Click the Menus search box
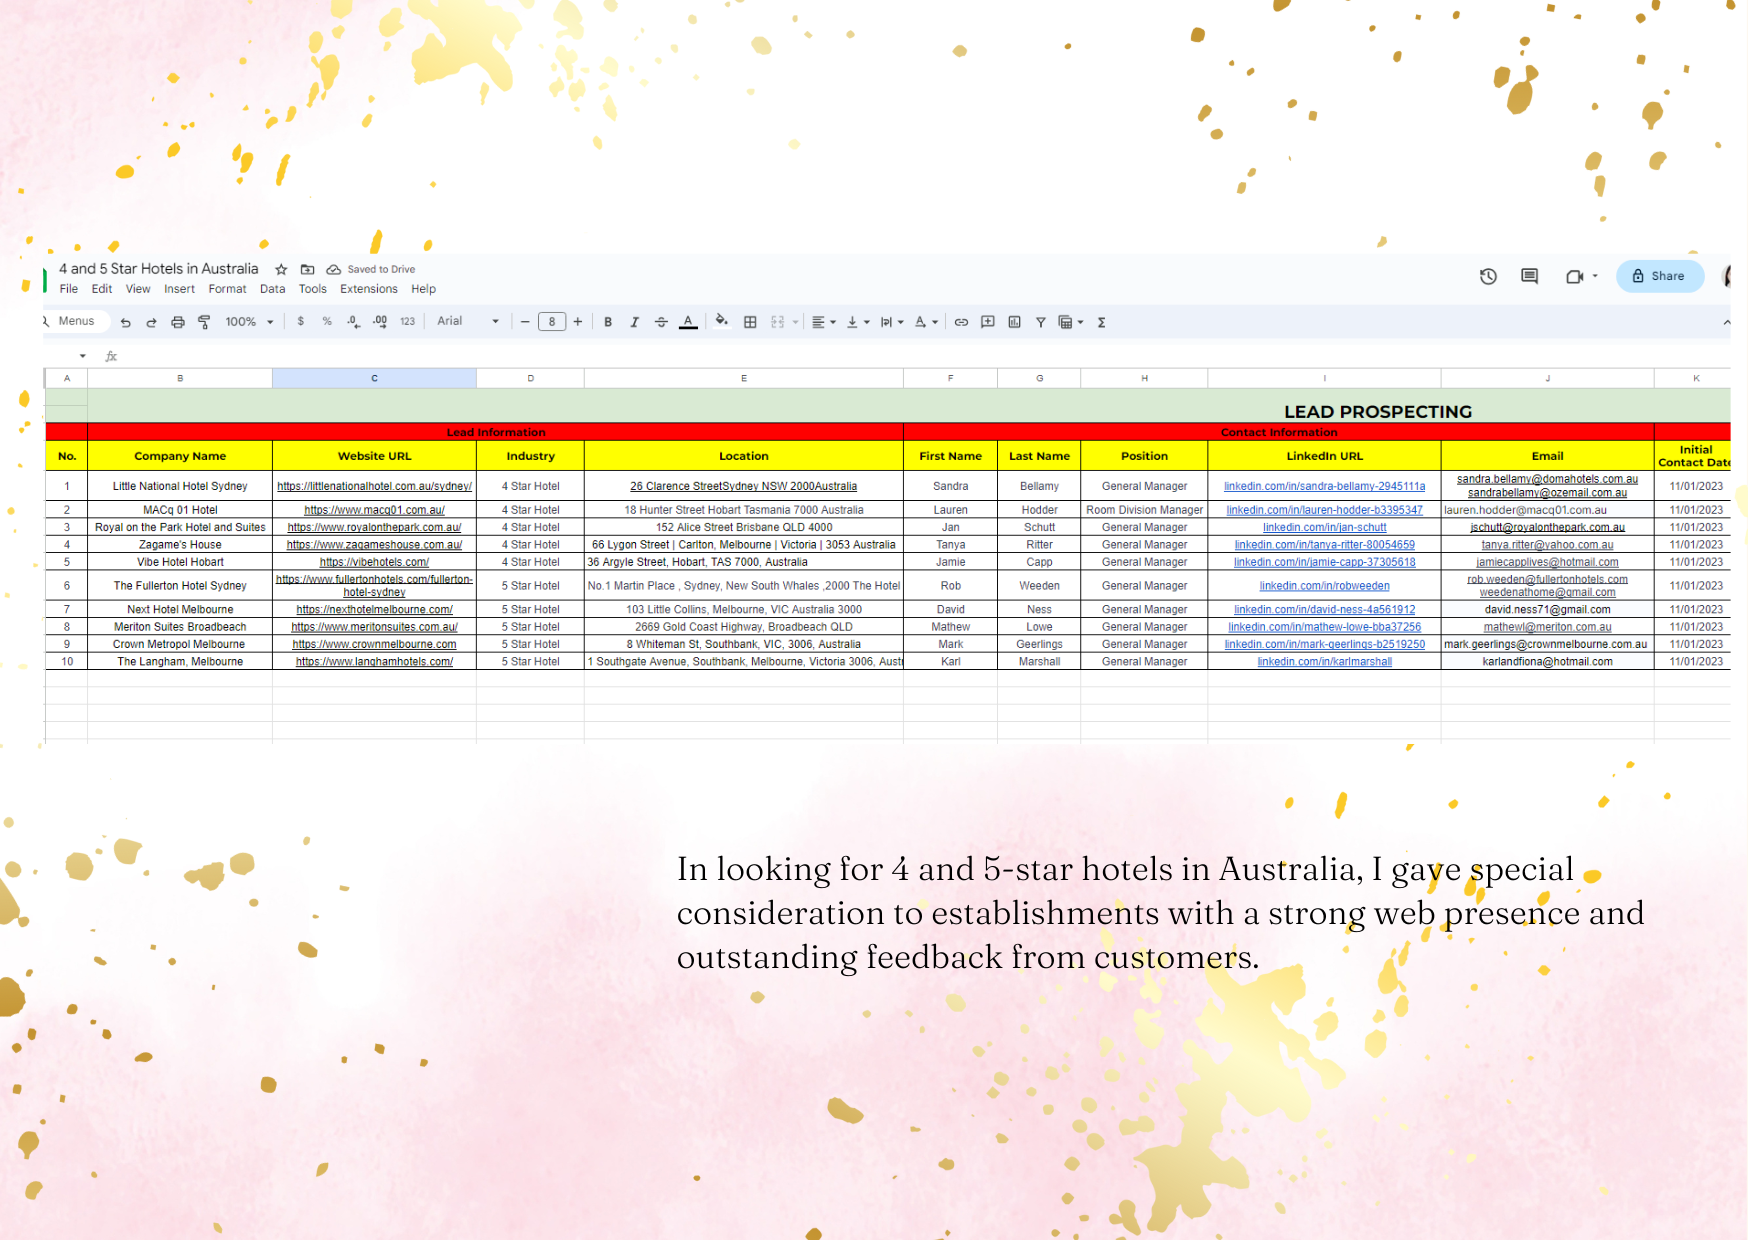Screen dimensions: 1748x1240 (76, 321)
